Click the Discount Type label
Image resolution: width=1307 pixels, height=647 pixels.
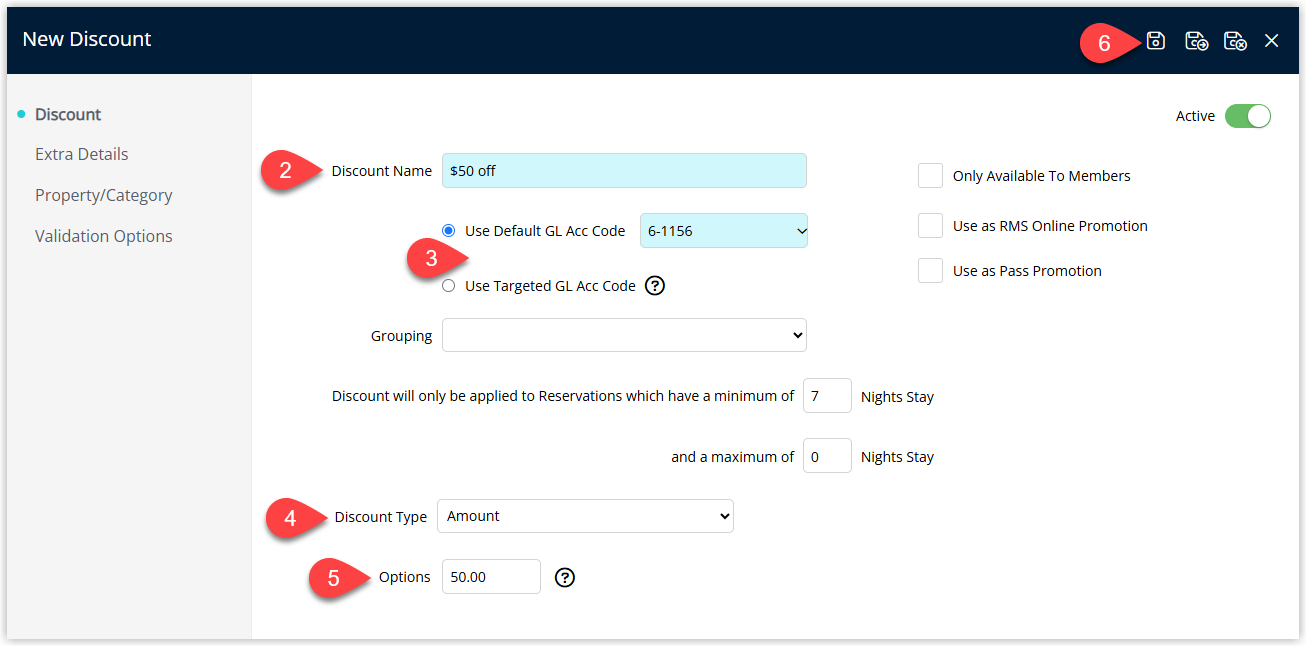click(381, 517)
